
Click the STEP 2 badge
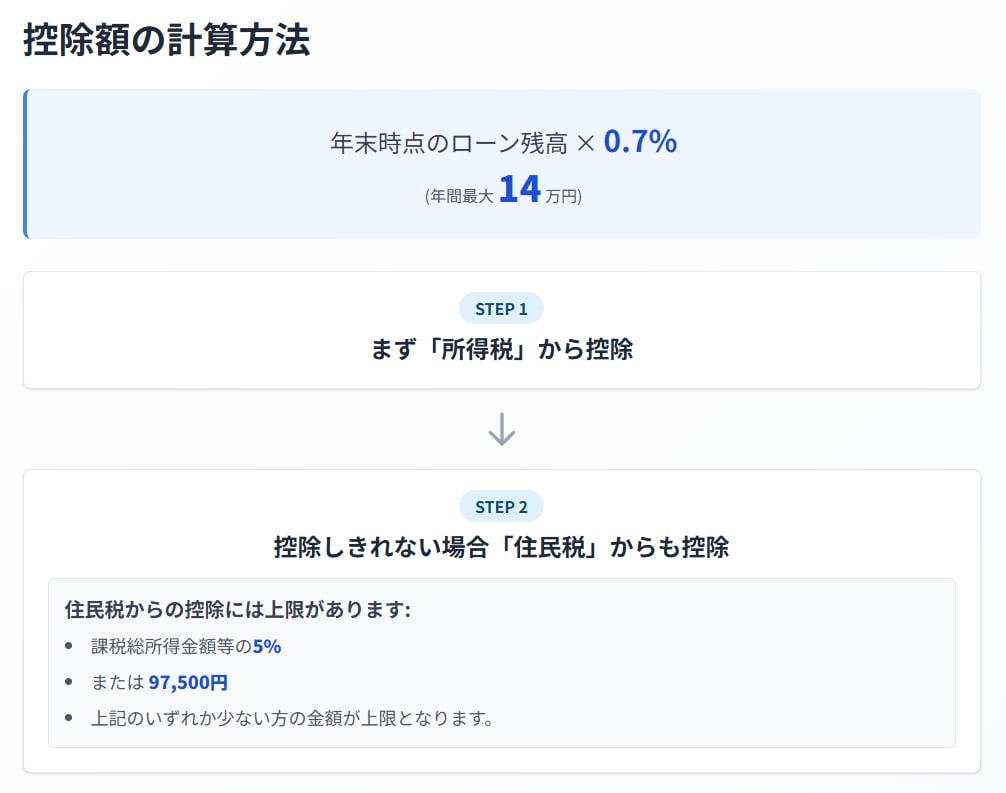tap(501, 507)
